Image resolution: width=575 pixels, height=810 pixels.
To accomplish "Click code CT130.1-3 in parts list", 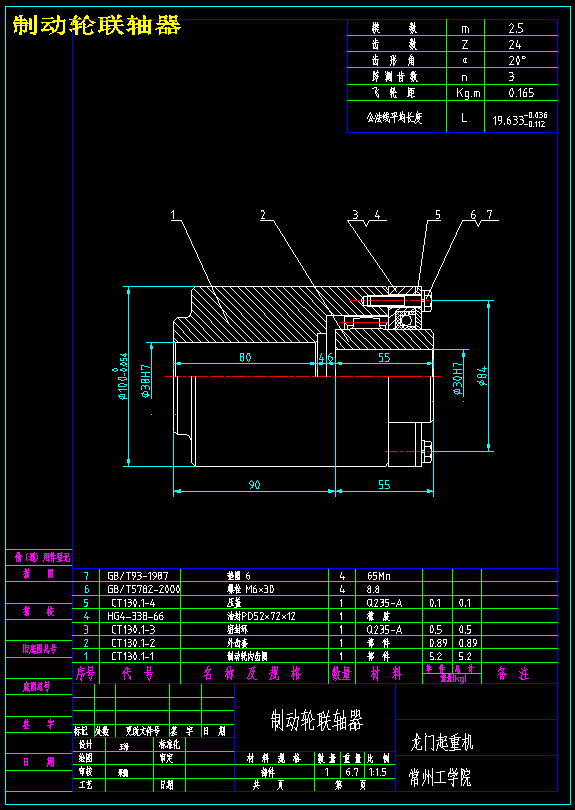I will [x=133, y=629].
